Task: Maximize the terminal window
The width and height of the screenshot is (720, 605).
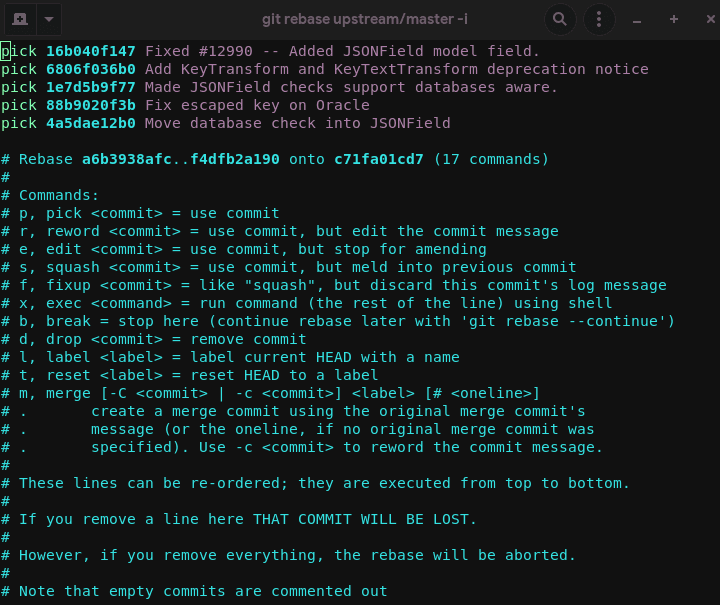Action: 673,19
